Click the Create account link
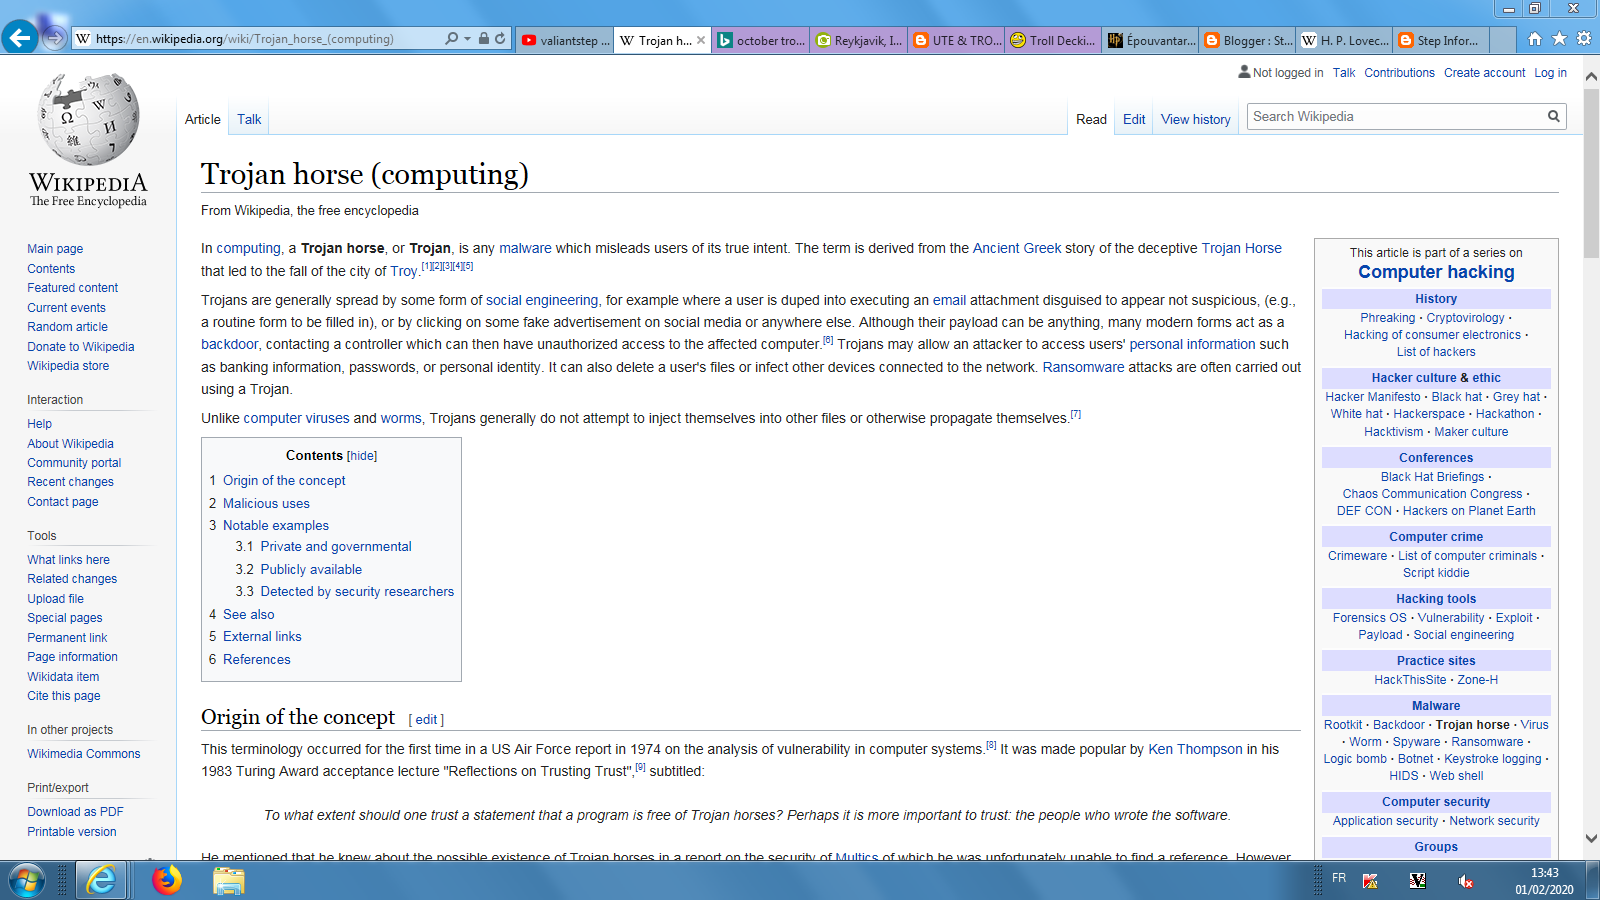The width and height of the screenshot is (1600, 900). tap(1485, 73)
